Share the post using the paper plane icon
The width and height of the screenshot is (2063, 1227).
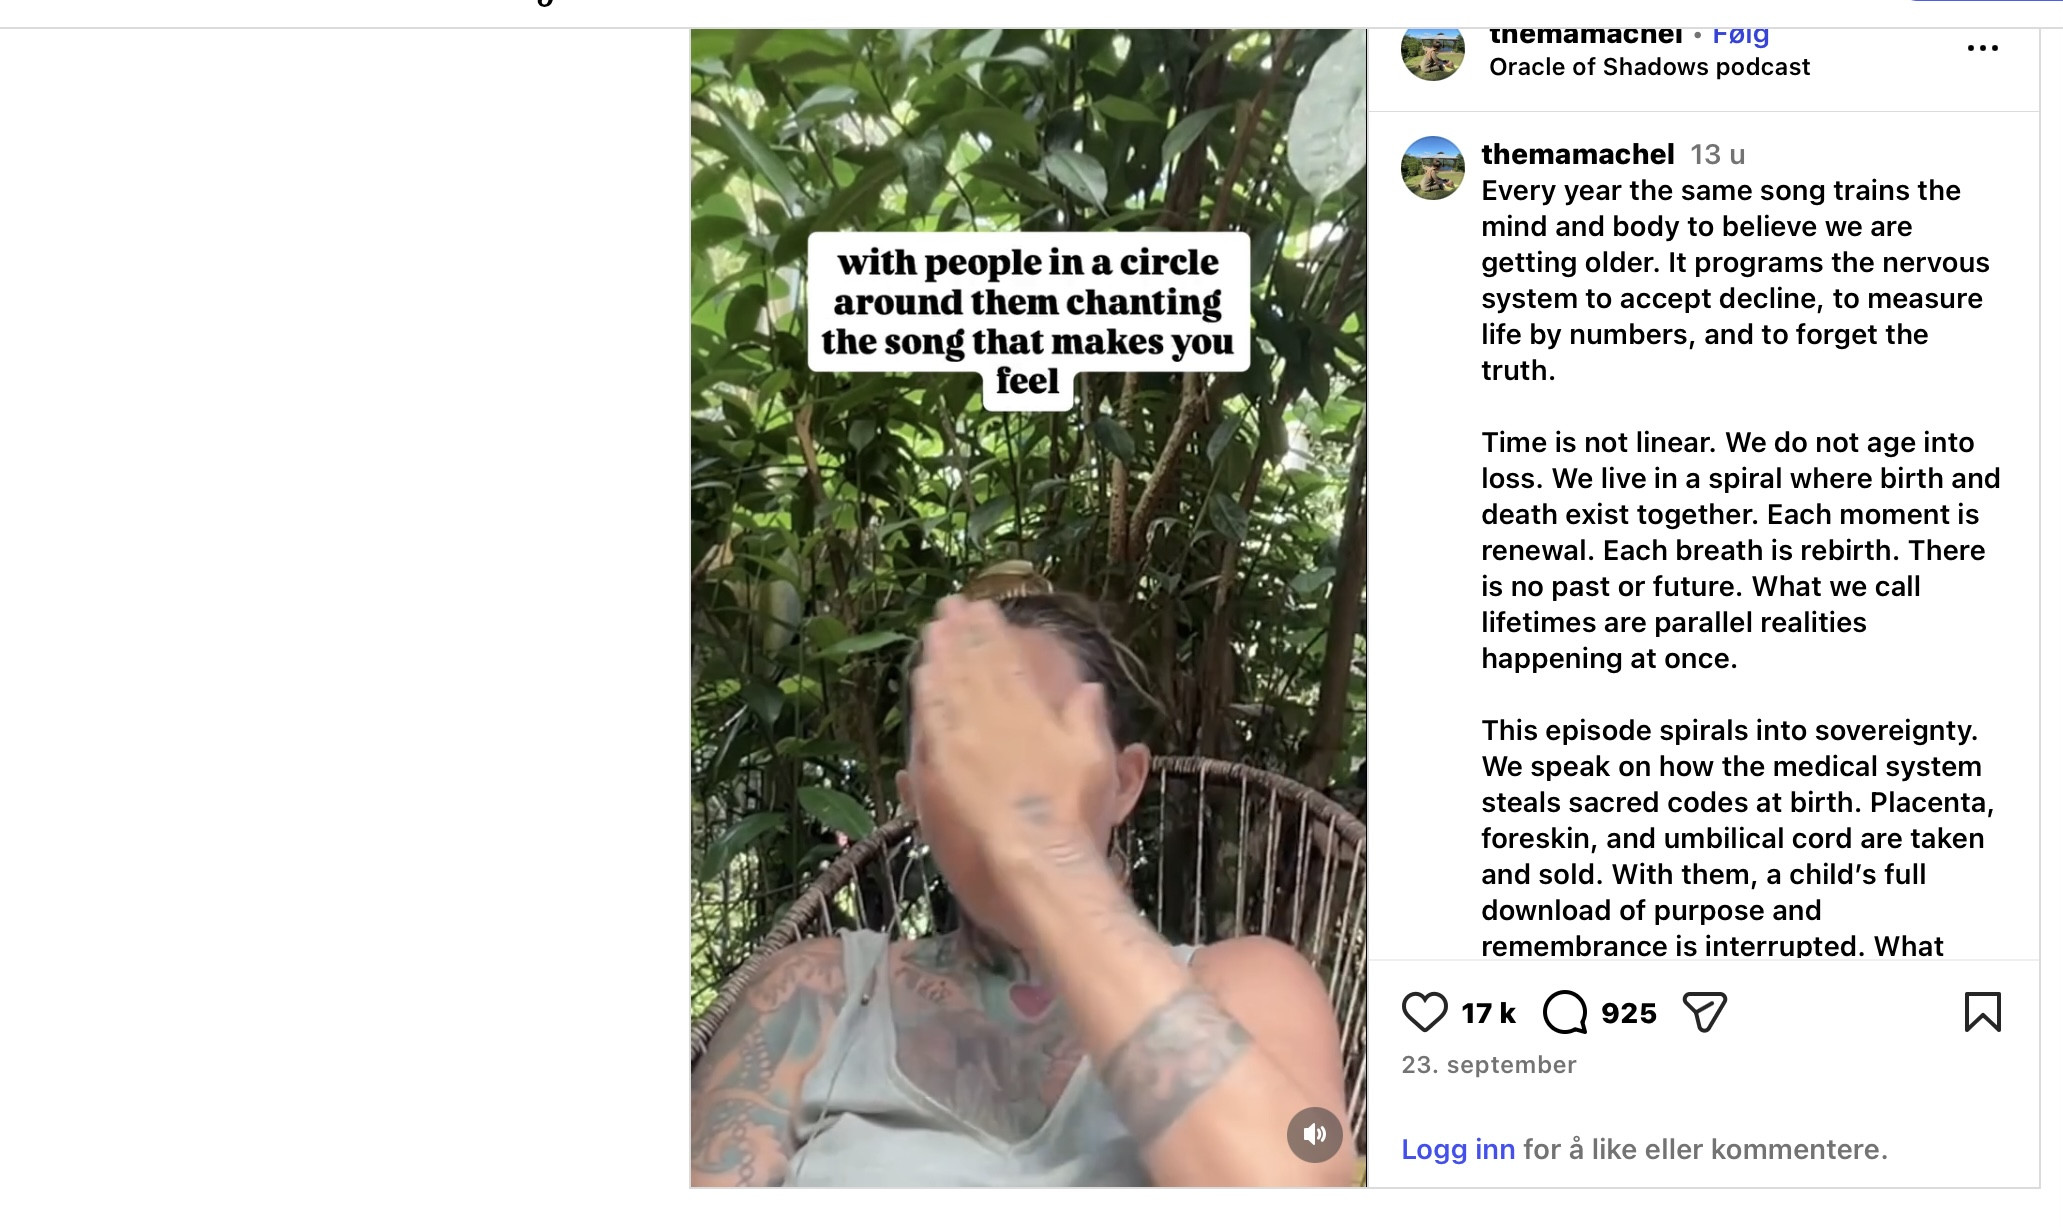(x=1705, y=1012)
